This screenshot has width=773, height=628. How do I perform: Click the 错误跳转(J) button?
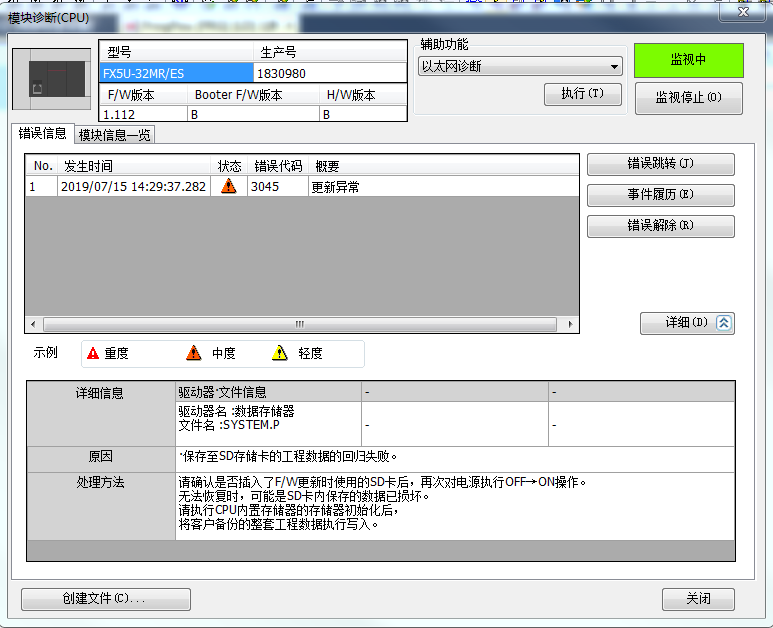(x=660, y=164)
